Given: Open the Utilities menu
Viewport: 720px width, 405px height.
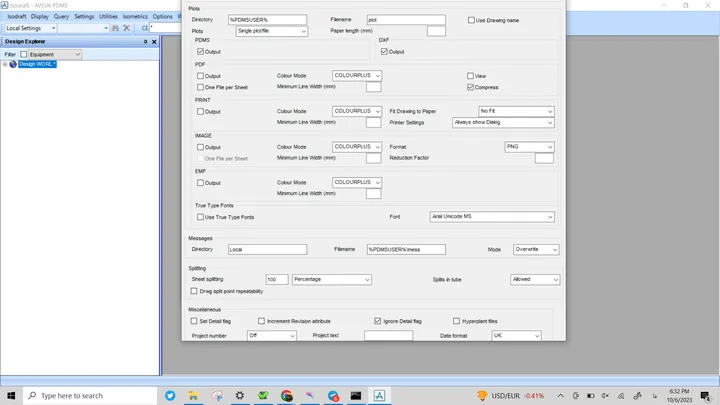Looking at the screenshot, I should (108, 17).
